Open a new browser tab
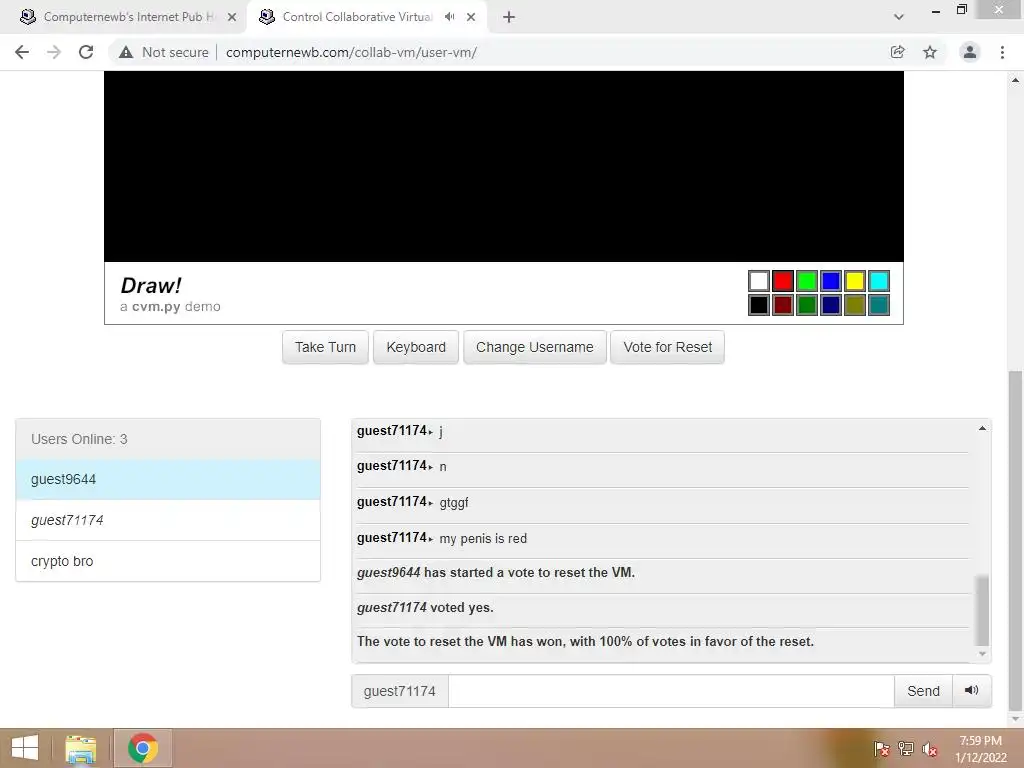Screen dimensions: 1024x768 pyautogui.click(x=509, y=17)
